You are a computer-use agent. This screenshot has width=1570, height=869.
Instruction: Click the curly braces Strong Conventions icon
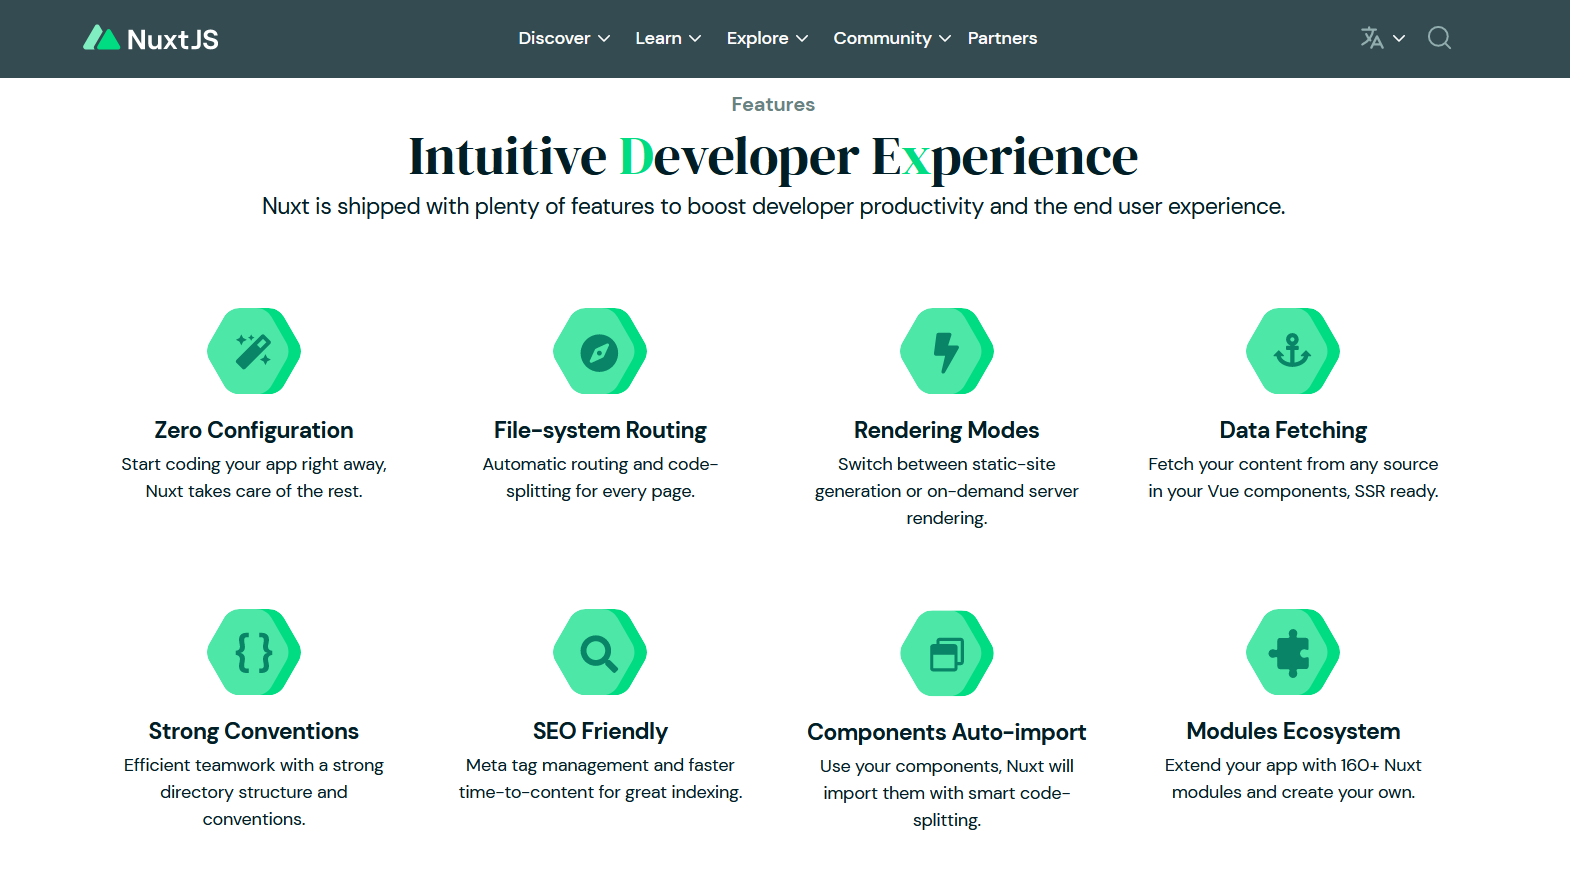point(254,652)
